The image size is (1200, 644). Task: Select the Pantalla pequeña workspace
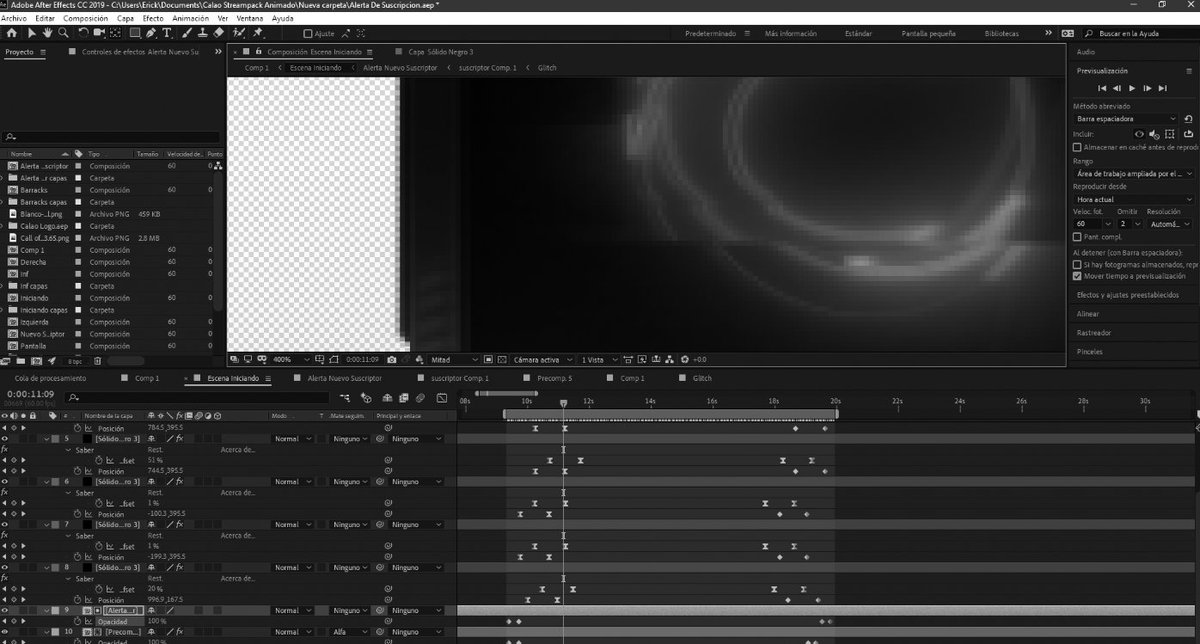(929, 33)
